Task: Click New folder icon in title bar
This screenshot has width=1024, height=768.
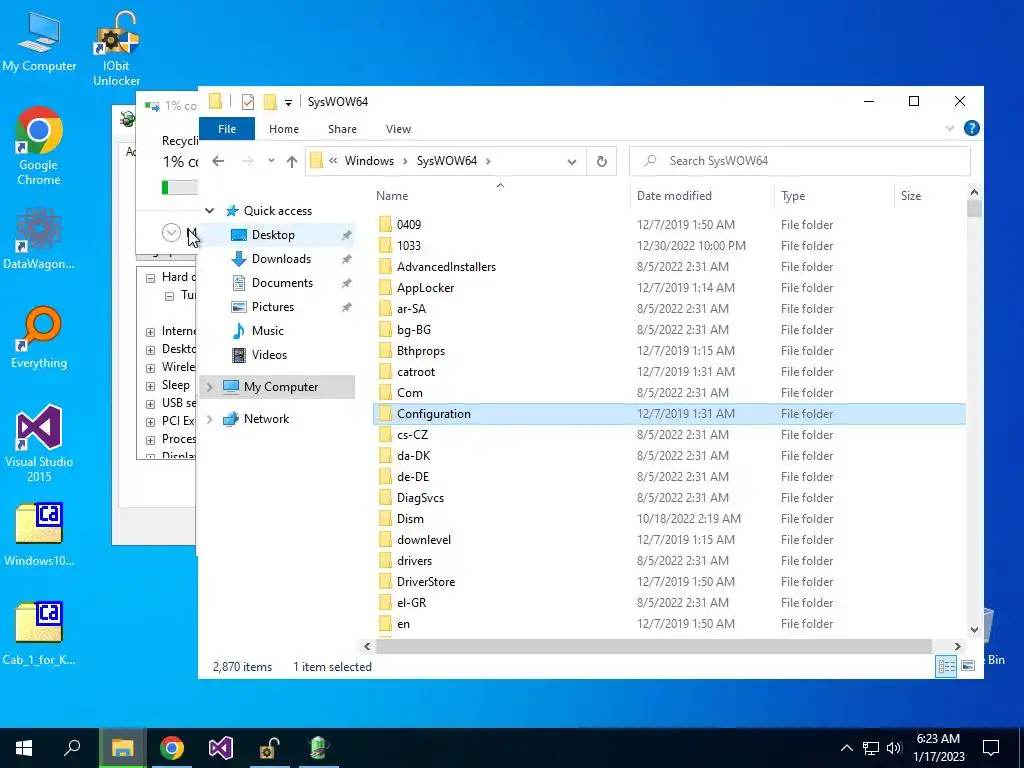Action: 270,102
